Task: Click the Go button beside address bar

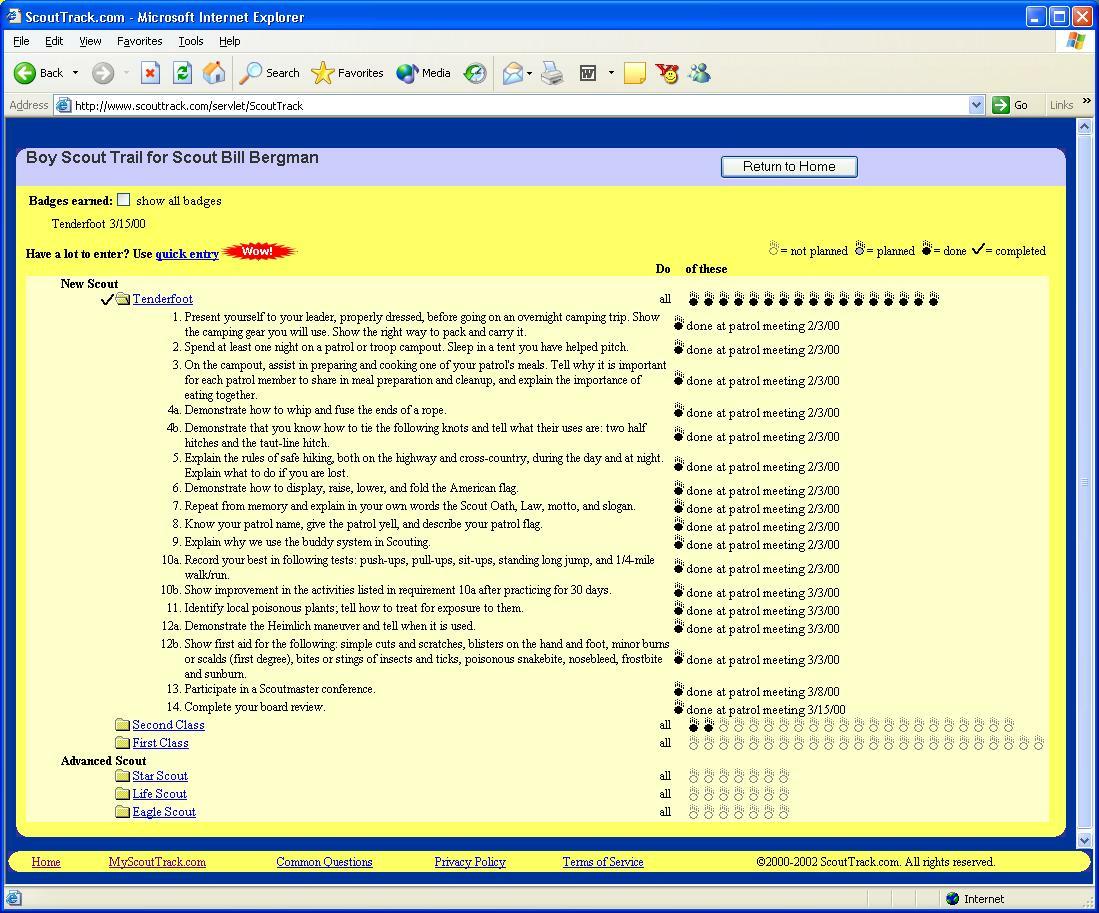Action: tap(1011, 105)
